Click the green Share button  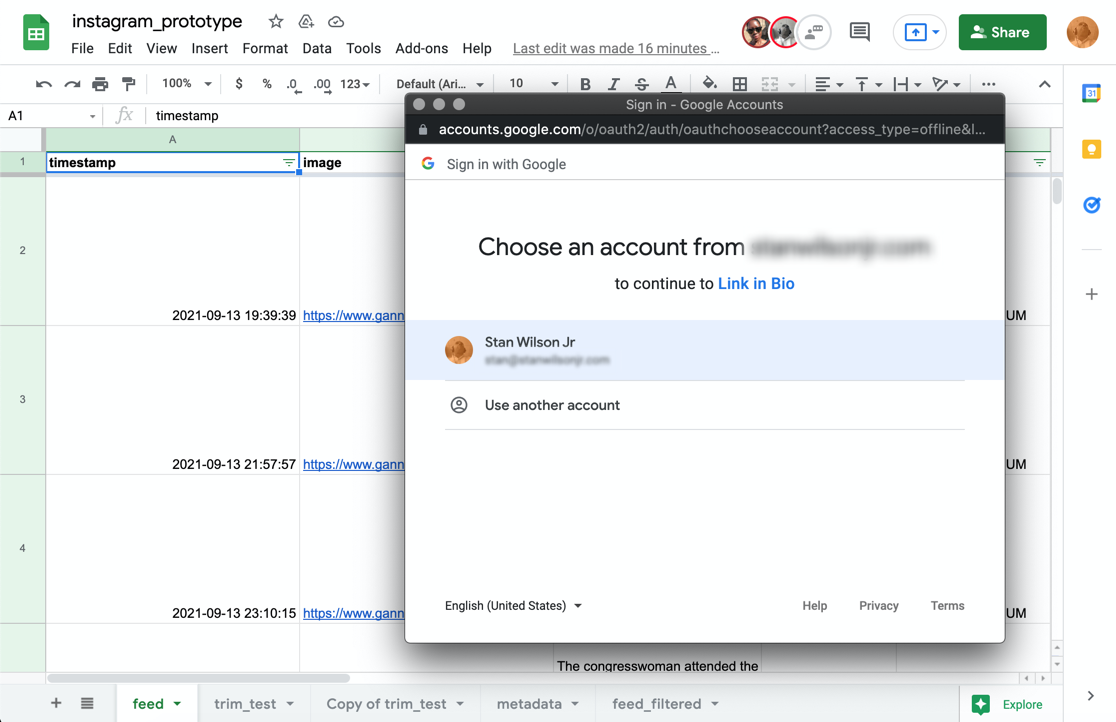(x=1002, y=32)
